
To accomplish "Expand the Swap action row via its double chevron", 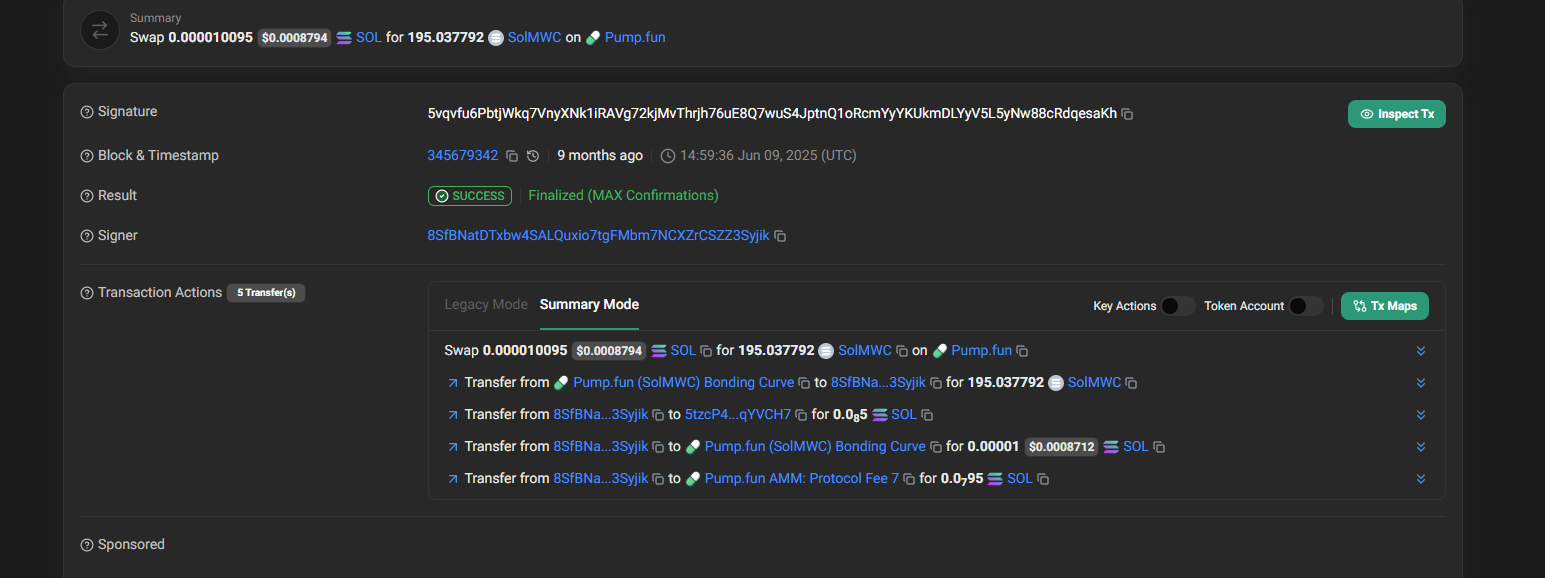I will [1421, 351].
